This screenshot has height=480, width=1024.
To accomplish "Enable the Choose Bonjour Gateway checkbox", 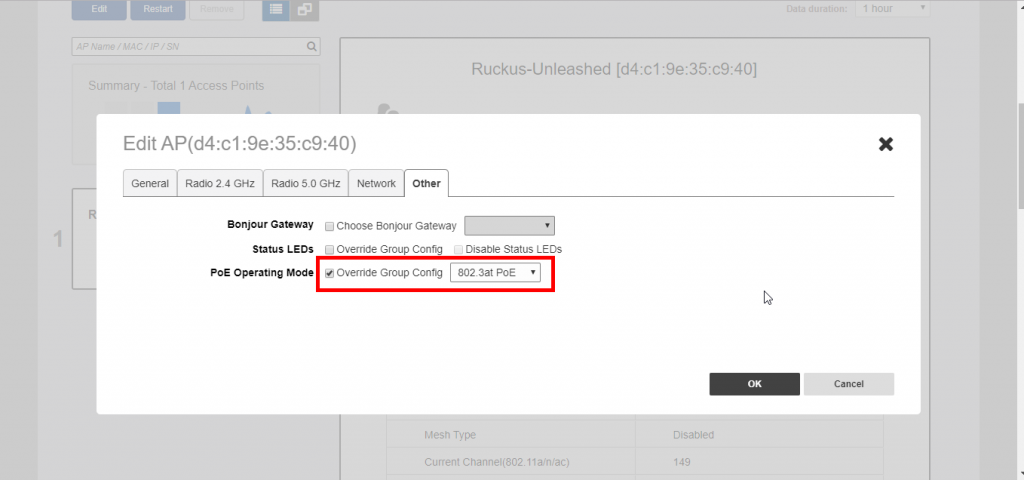I will [330, 226].
